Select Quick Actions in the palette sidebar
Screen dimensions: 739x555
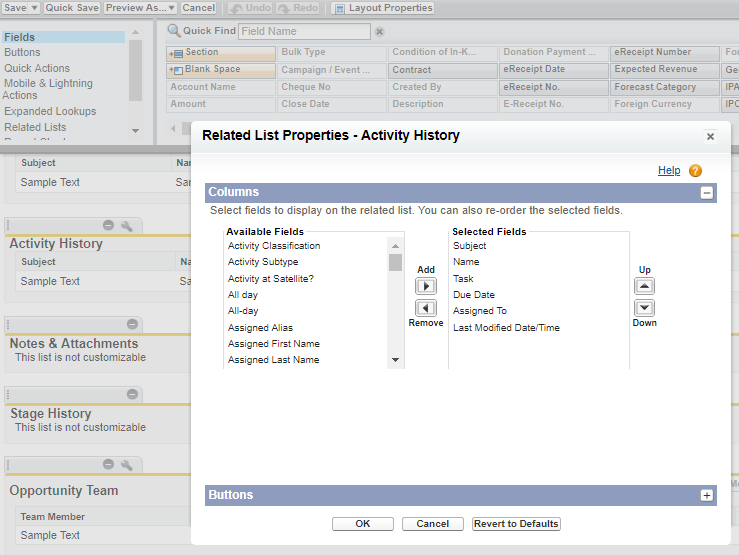point(37,68)
